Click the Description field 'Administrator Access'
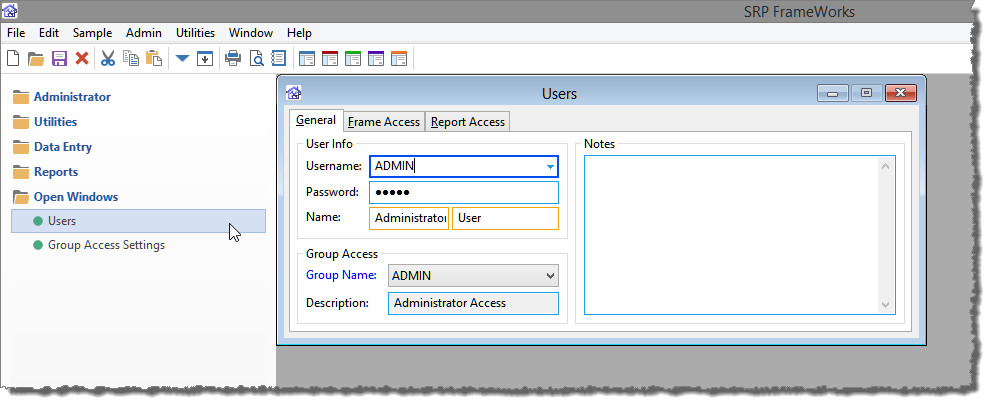Viewport: 992px width, 407px height. (x=473, y=303)
